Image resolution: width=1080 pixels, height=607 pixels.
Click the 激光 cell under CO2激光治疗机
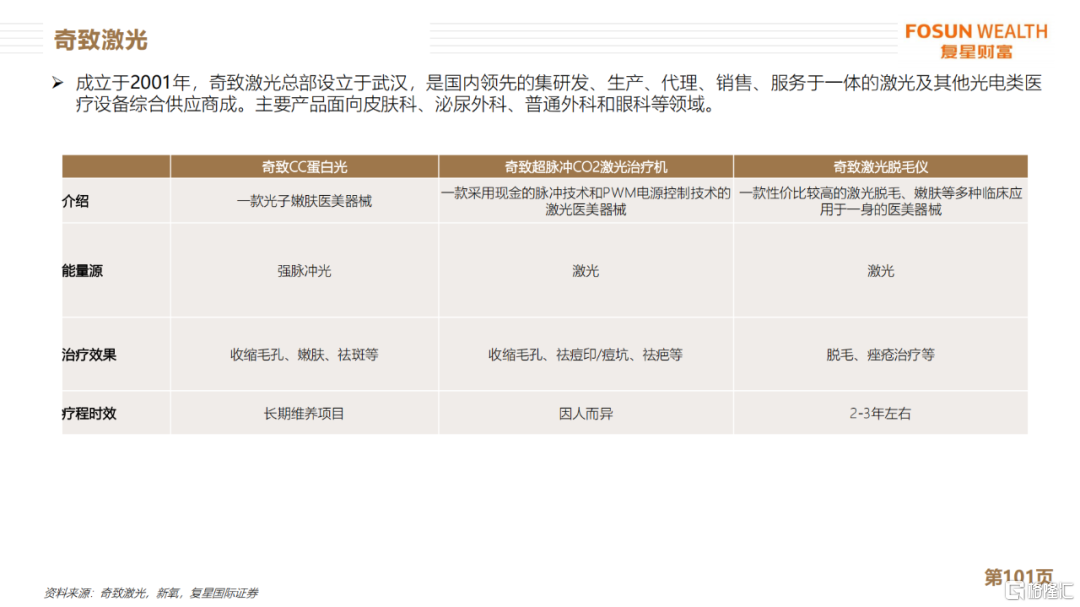(585, 271)
